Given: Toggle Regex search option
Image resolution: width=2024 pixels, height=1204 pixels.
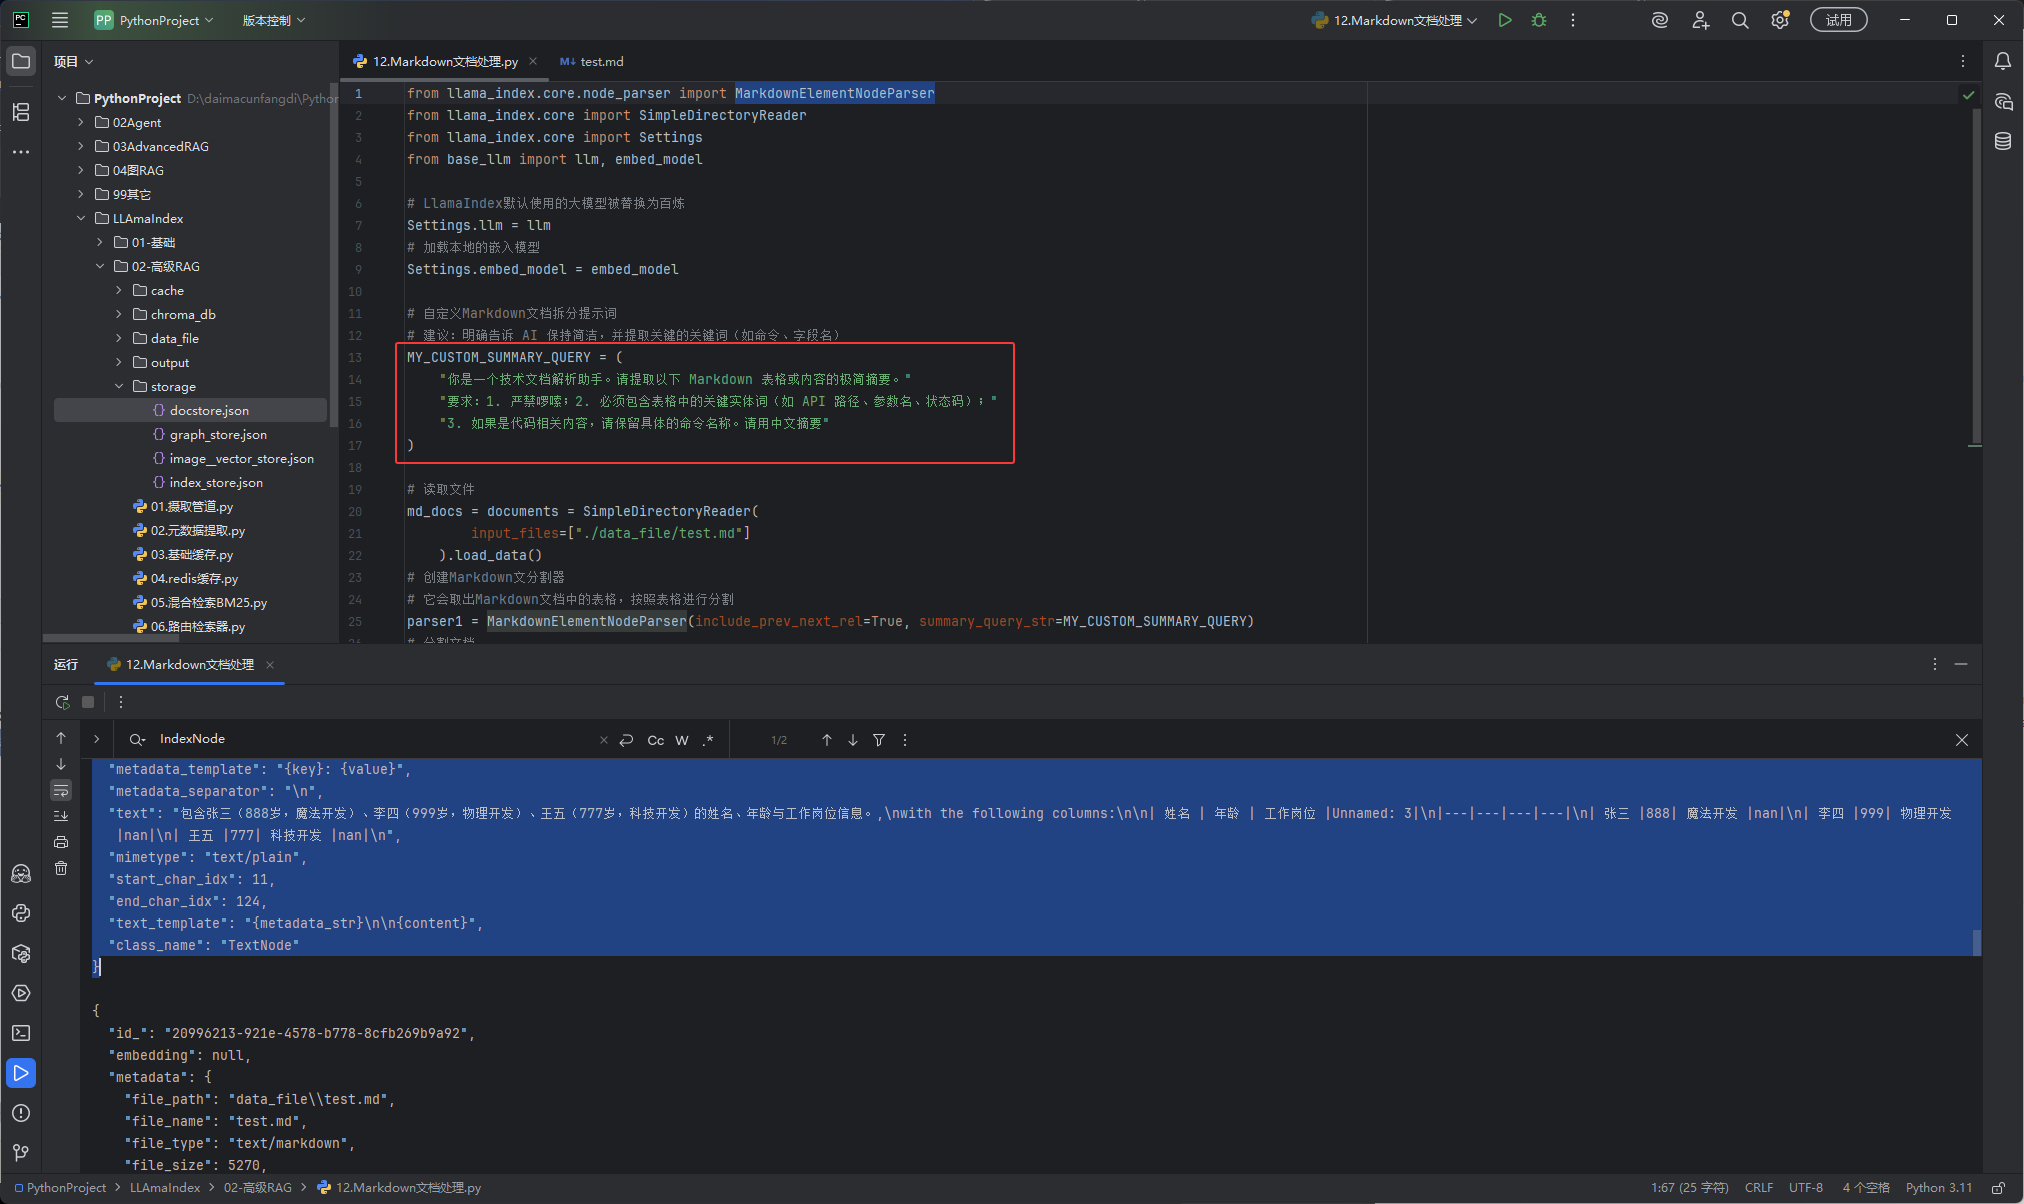Looking at the screenshot, I should tap(708, 740).
